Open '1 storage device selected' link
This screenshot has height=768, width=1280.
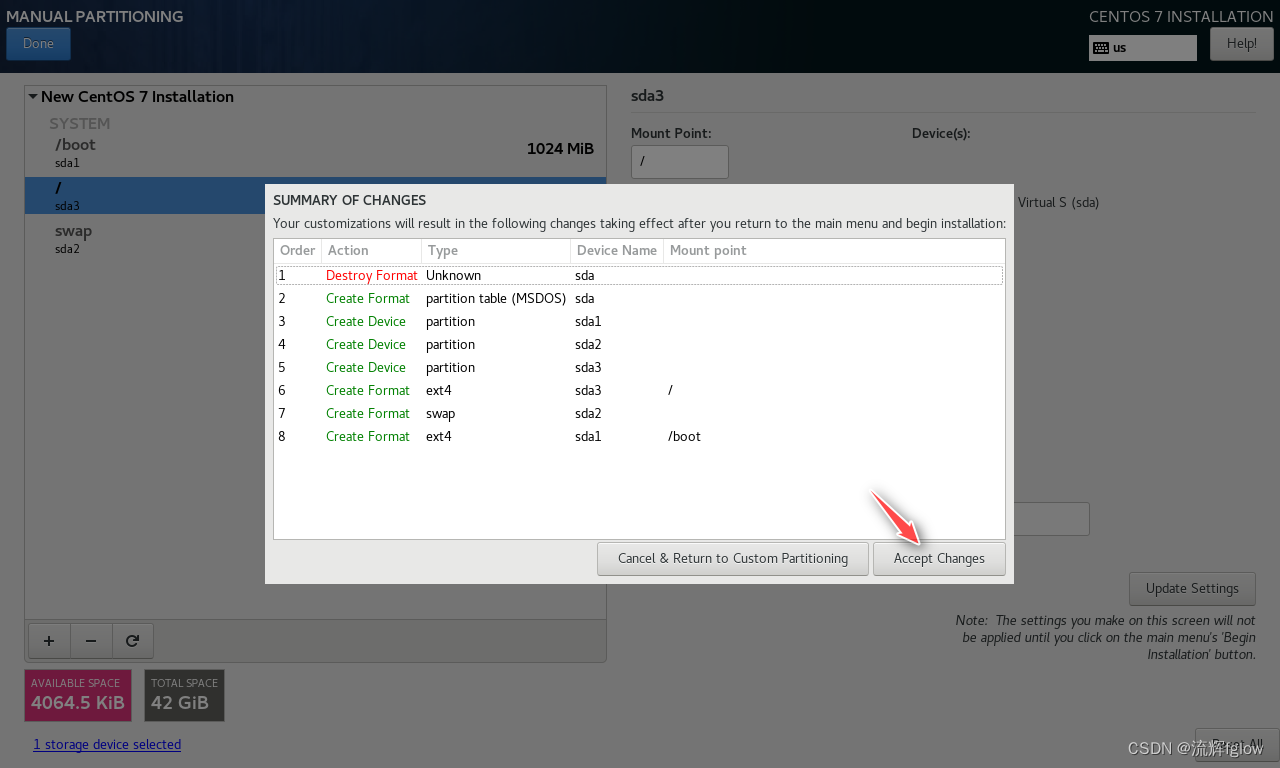pyautogui.click(x=107, y=744)
